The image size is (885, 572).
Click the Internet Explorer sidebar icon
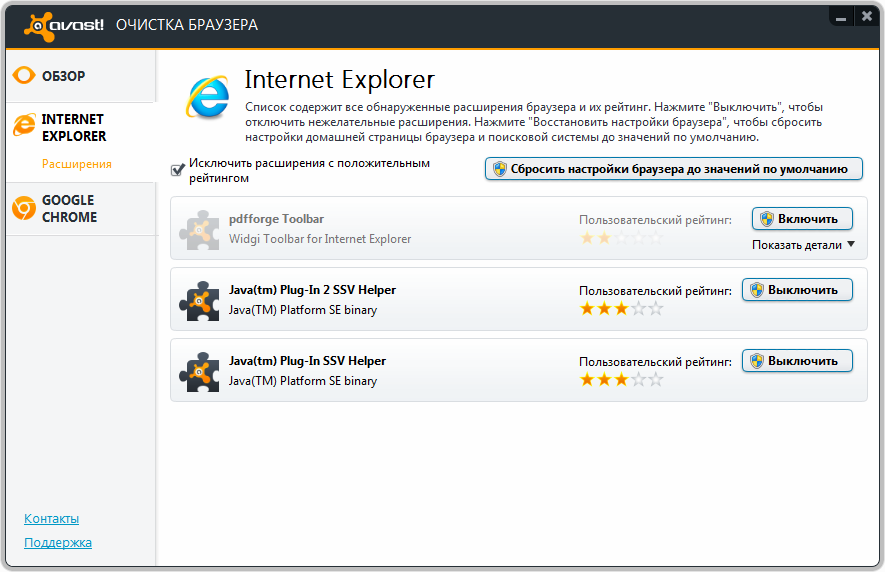(23, 125)
